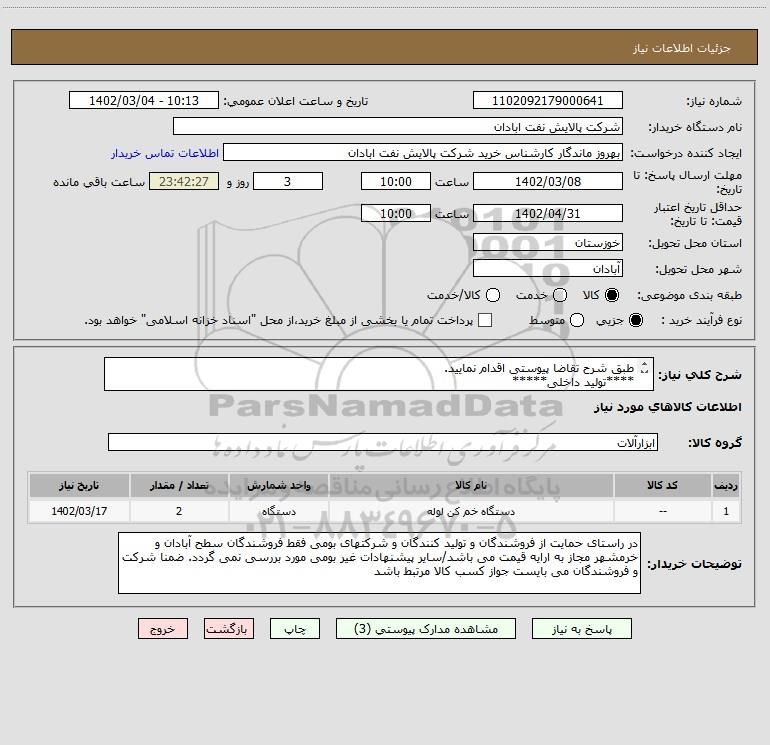
Task: Click the price validity date 1402/04/31
Action: pyautogui.click(x=548, y=213)
